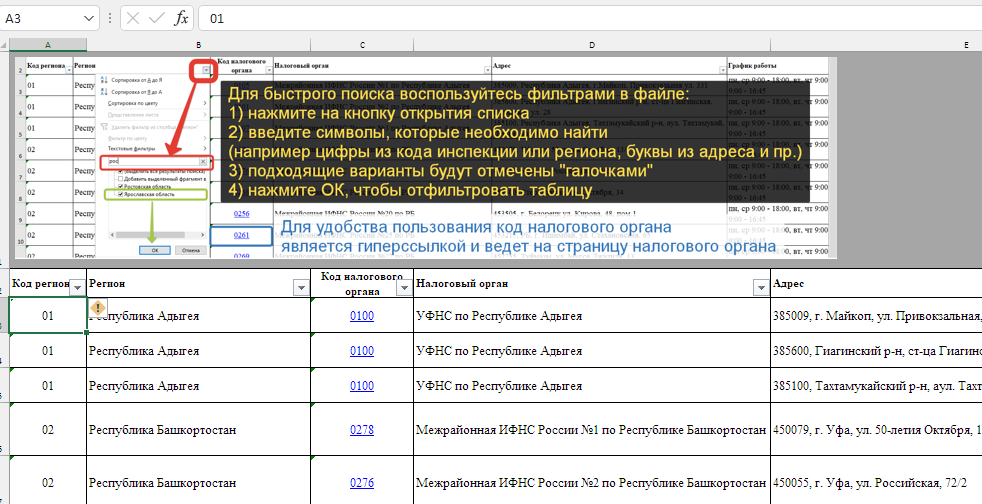Select cell 01 in the Гиагинский р-н row

(48, 351)
